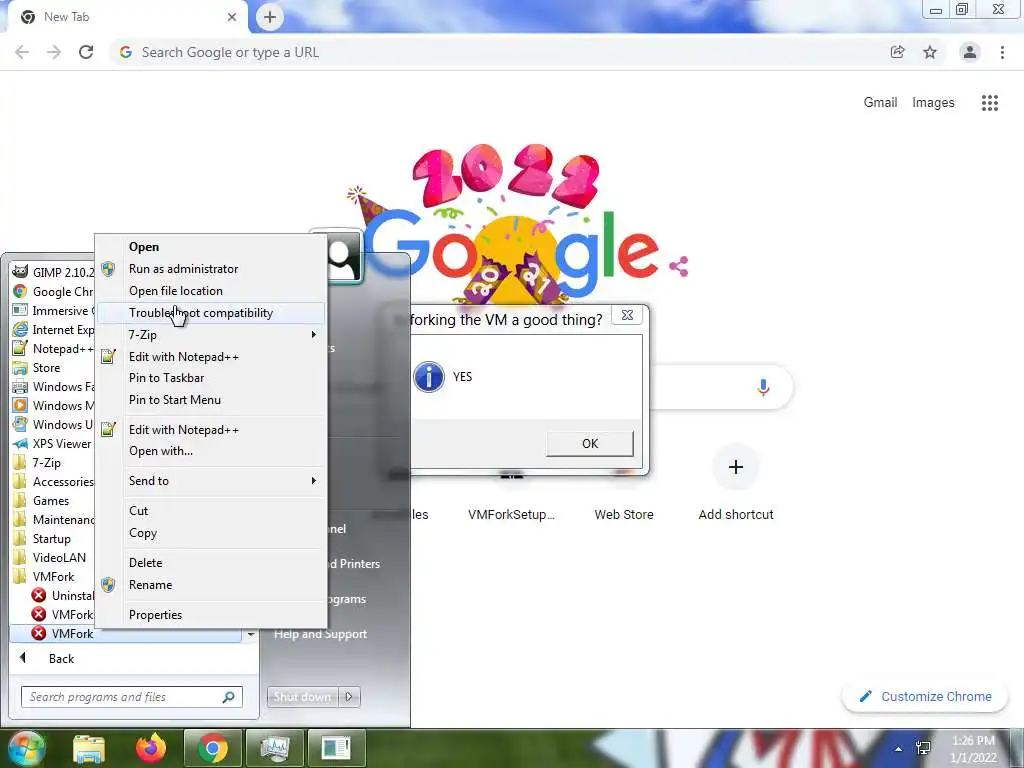Viewport: 1024px width, 768px height.
Task: Launch Firefox from the taskbar
Action: (151, 748)
